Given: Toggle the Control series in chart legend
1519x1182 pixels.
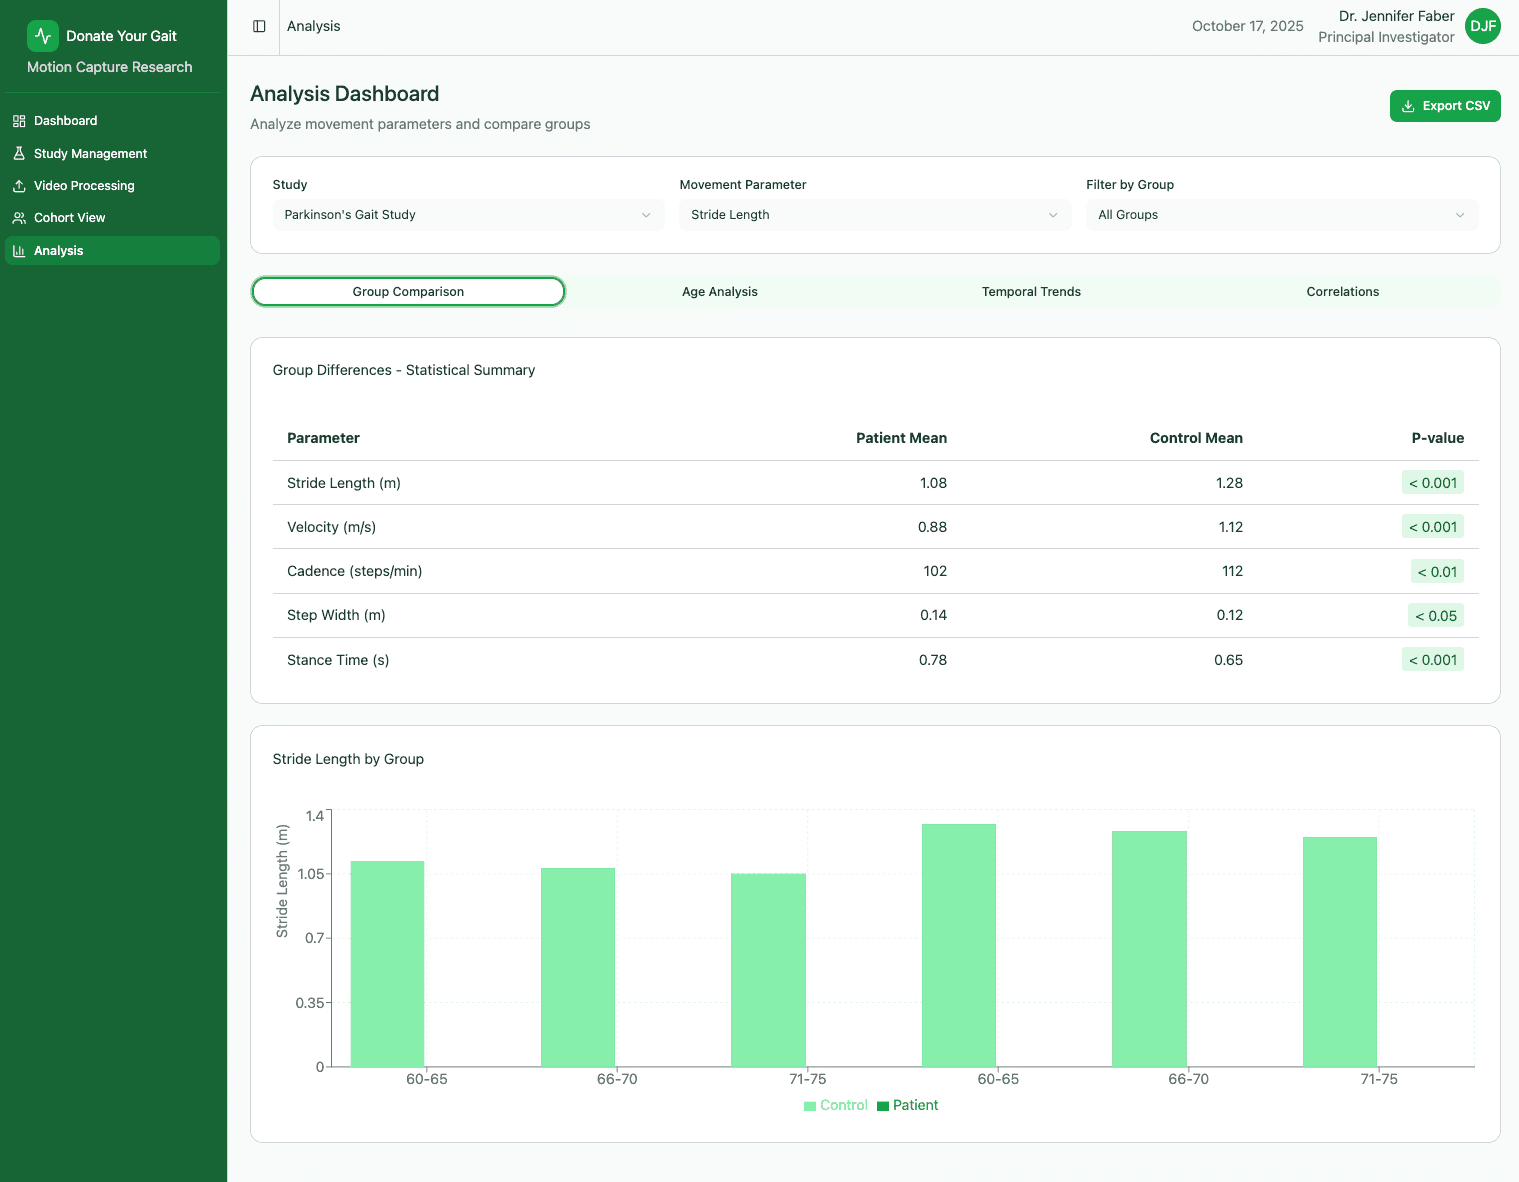Looking at the screenshot, I should point(836,1105).
